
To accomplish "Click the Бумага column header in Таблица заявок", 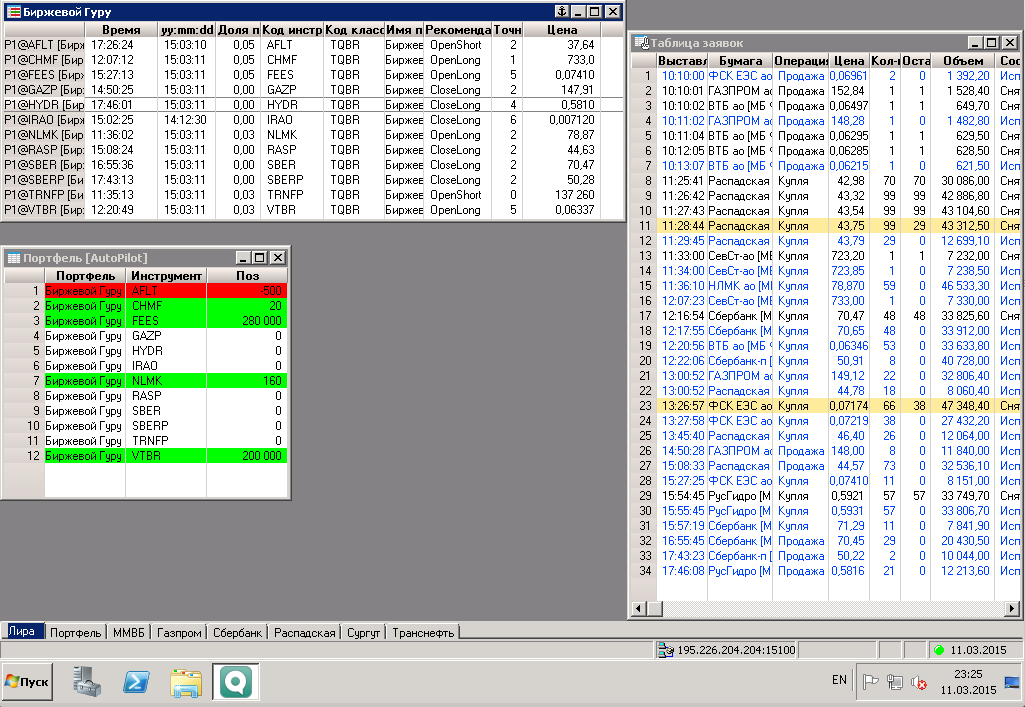I will tap(740, 61).
